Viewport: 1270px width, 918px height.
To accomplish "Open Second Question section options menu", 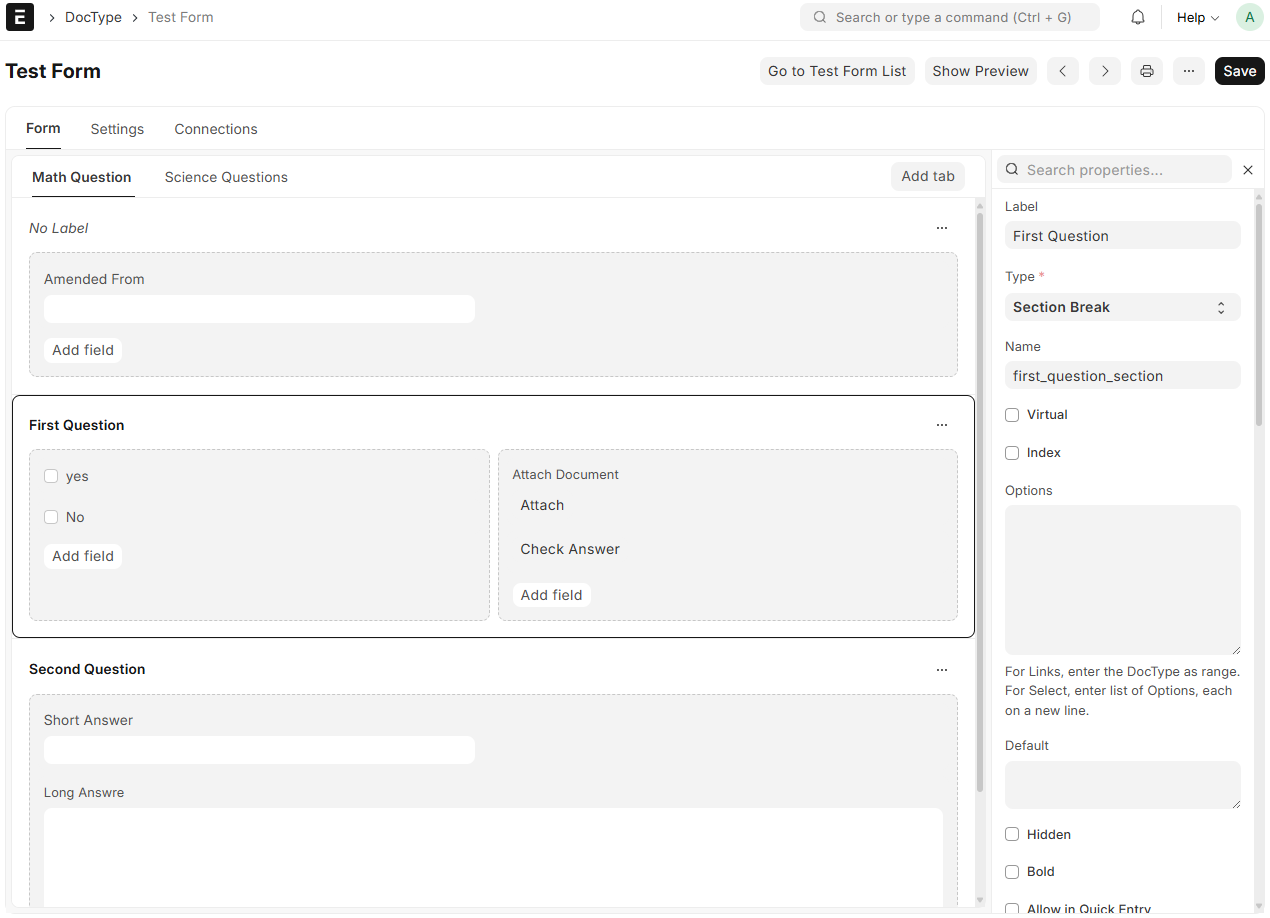I will [x=941, y=670].
